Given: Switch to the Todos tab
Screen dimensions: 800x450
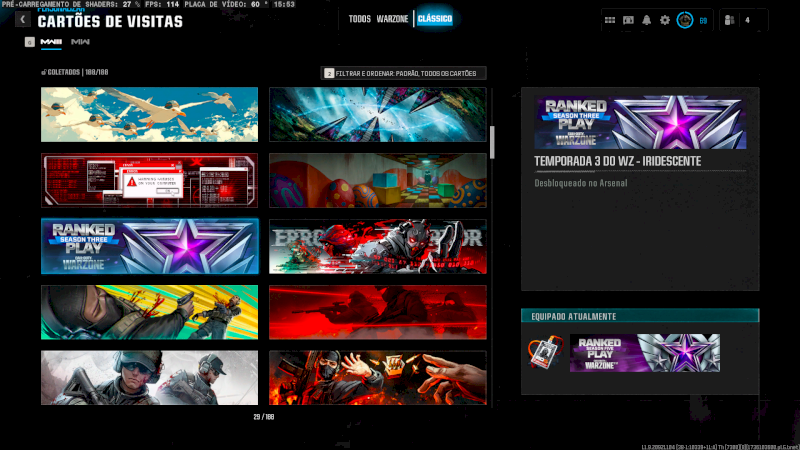Looking at the screenshot, I should click(360, 19).
